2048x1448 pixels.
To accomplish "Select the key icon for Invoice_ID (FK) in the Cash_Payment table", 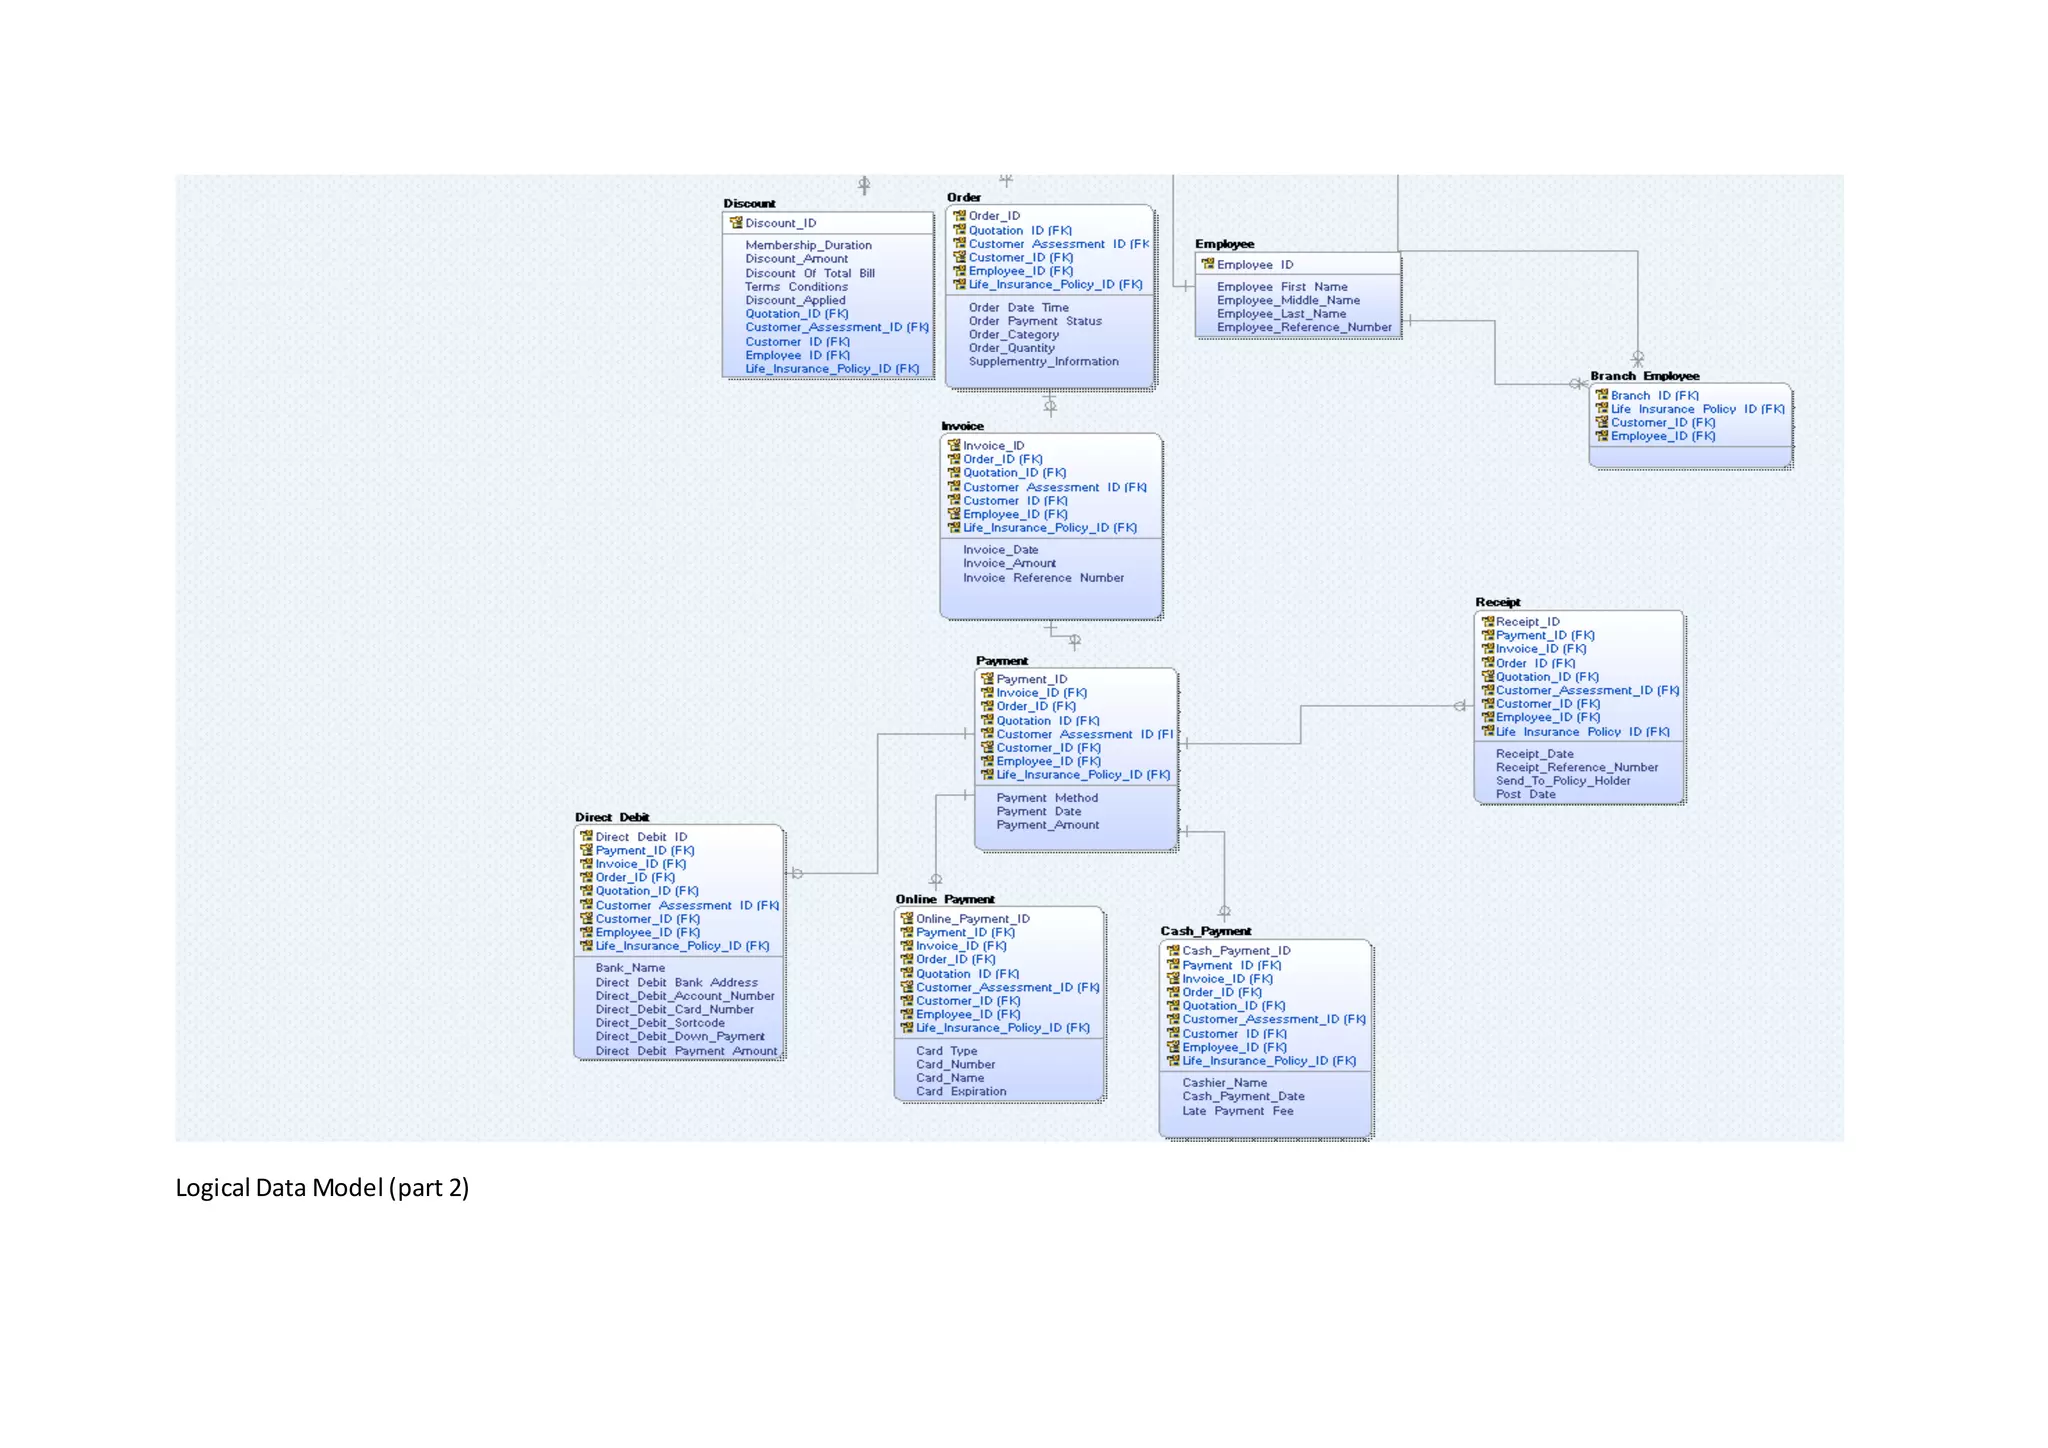I will coord(1173,978).
